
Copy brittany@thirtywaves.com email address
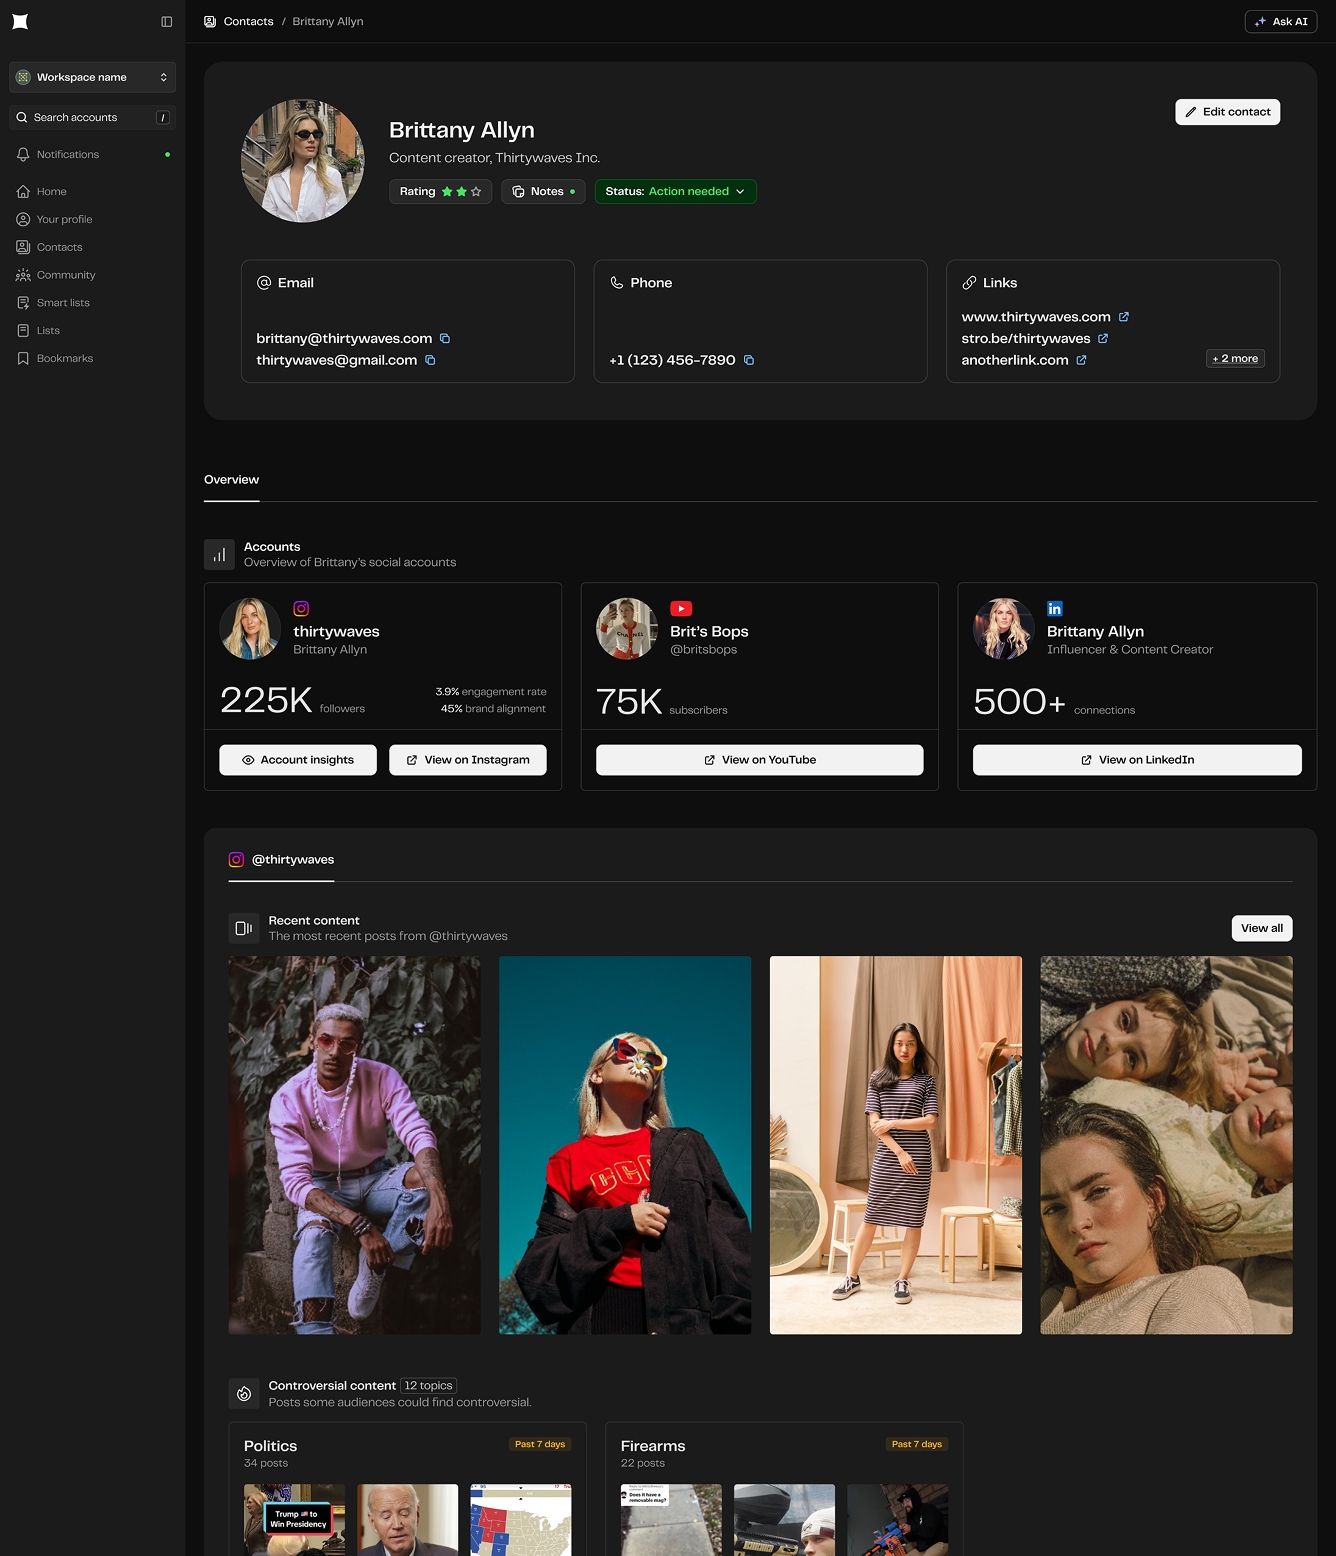[445, 339]
